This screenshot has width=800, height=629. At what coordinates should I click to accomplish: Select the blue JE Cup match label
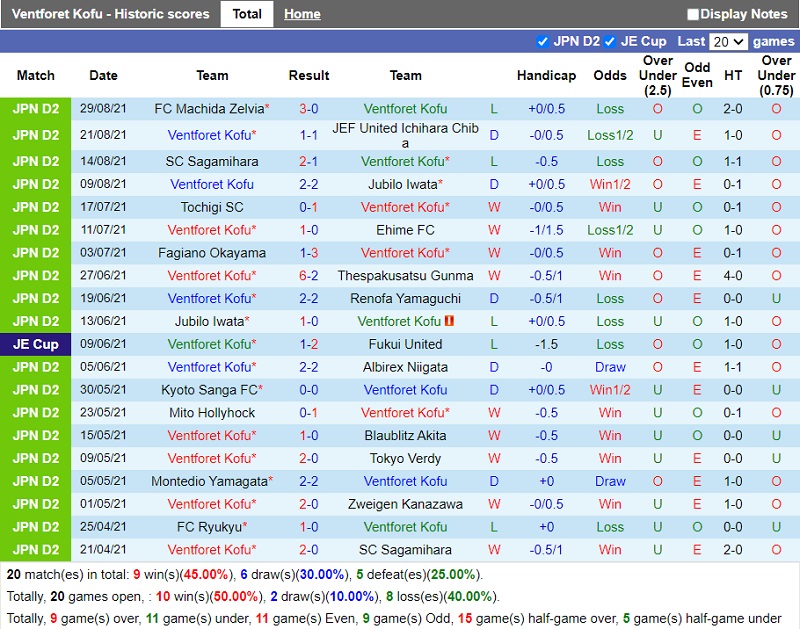pos(35,344)
